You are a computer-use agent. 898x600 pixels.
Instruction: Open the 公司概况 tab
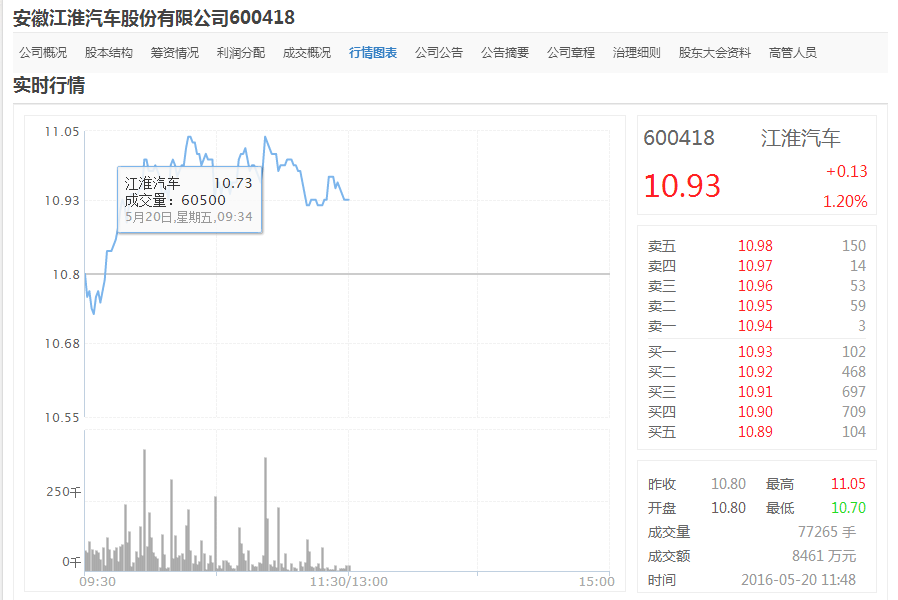pos(43,53)
